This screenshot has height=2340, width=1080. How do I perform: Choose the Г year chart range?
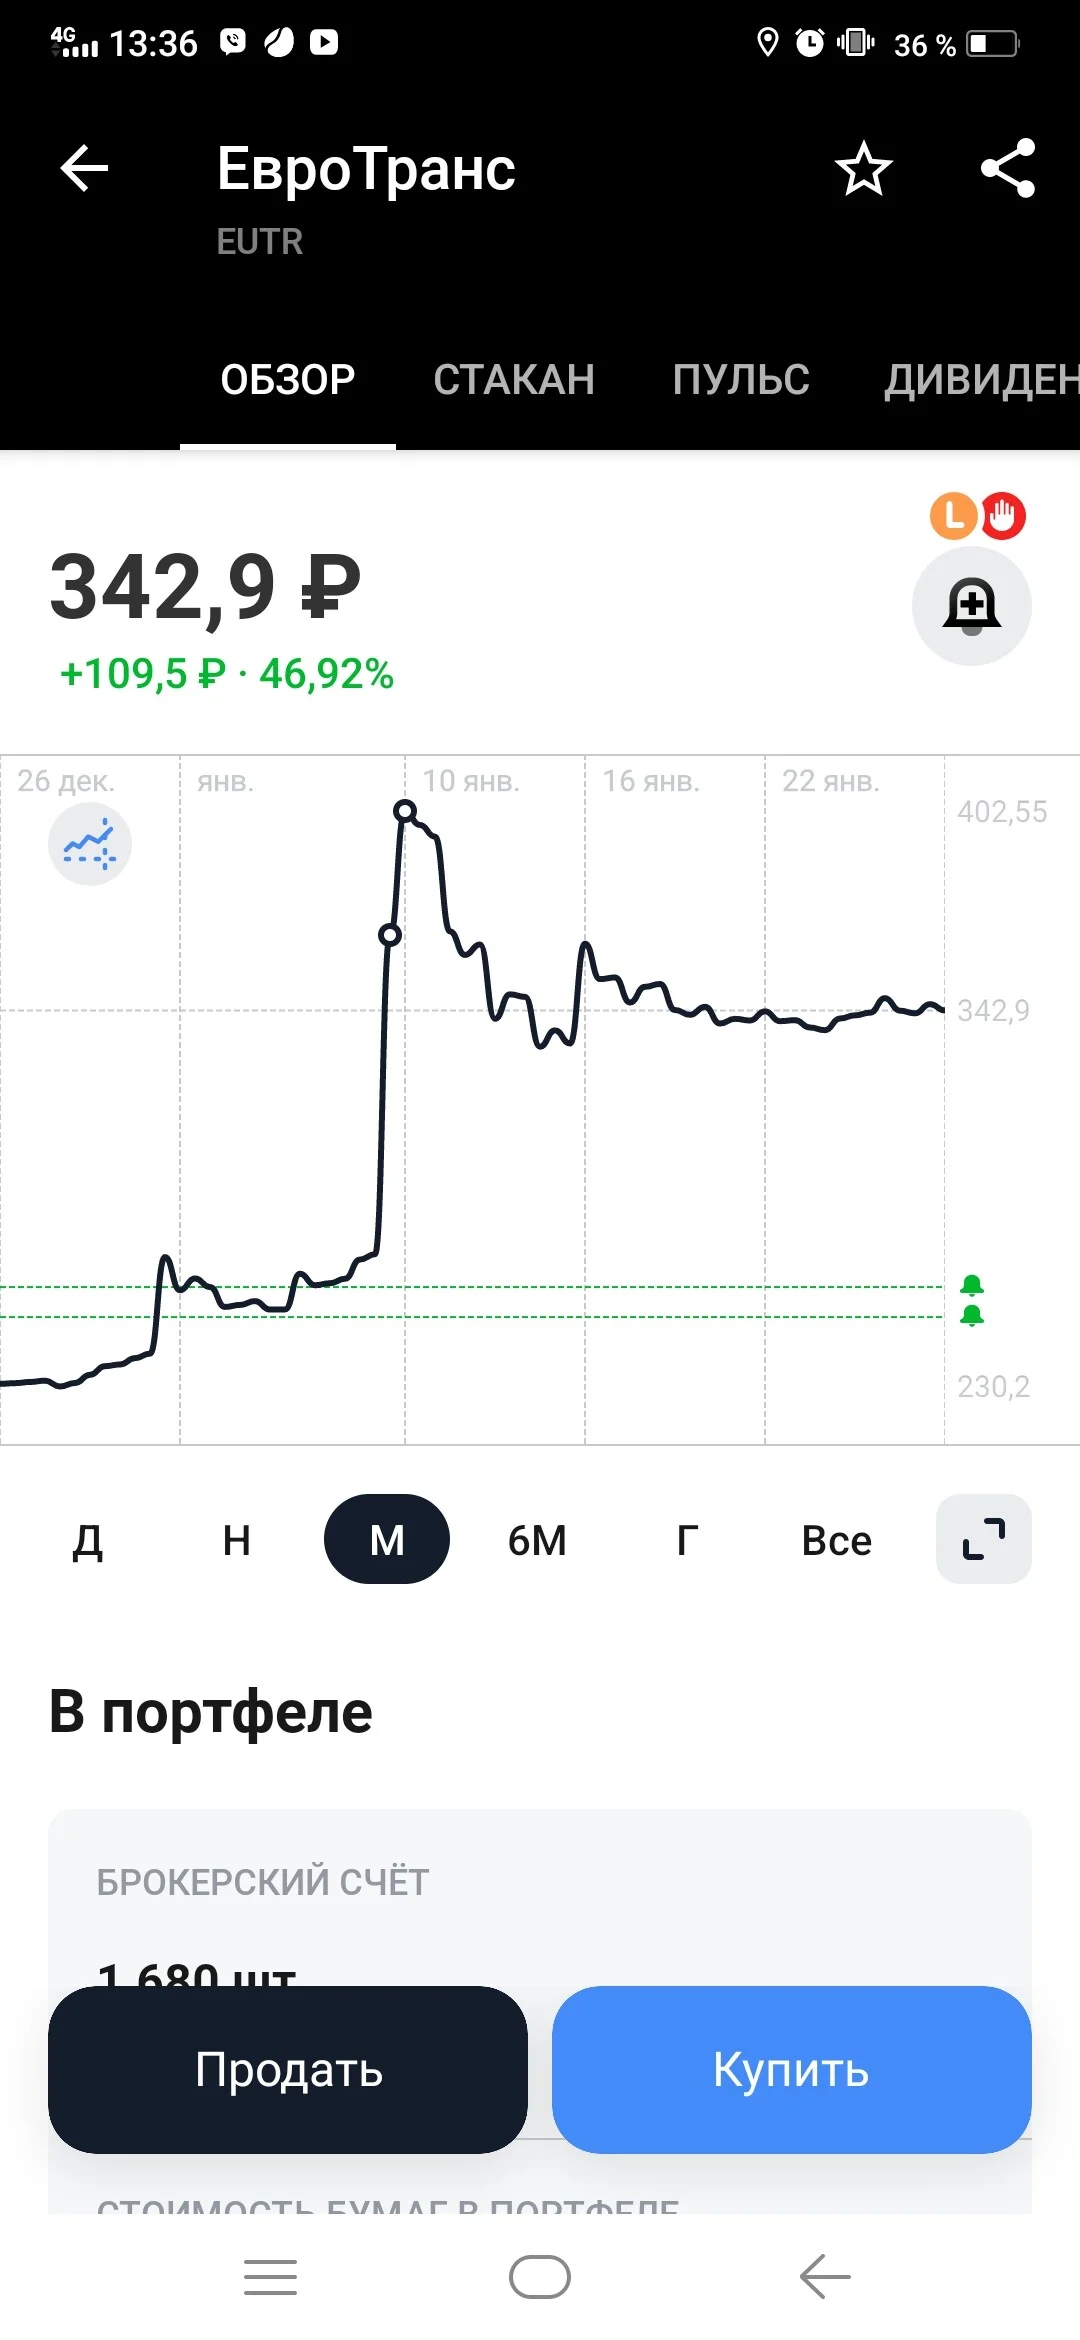687,1540
